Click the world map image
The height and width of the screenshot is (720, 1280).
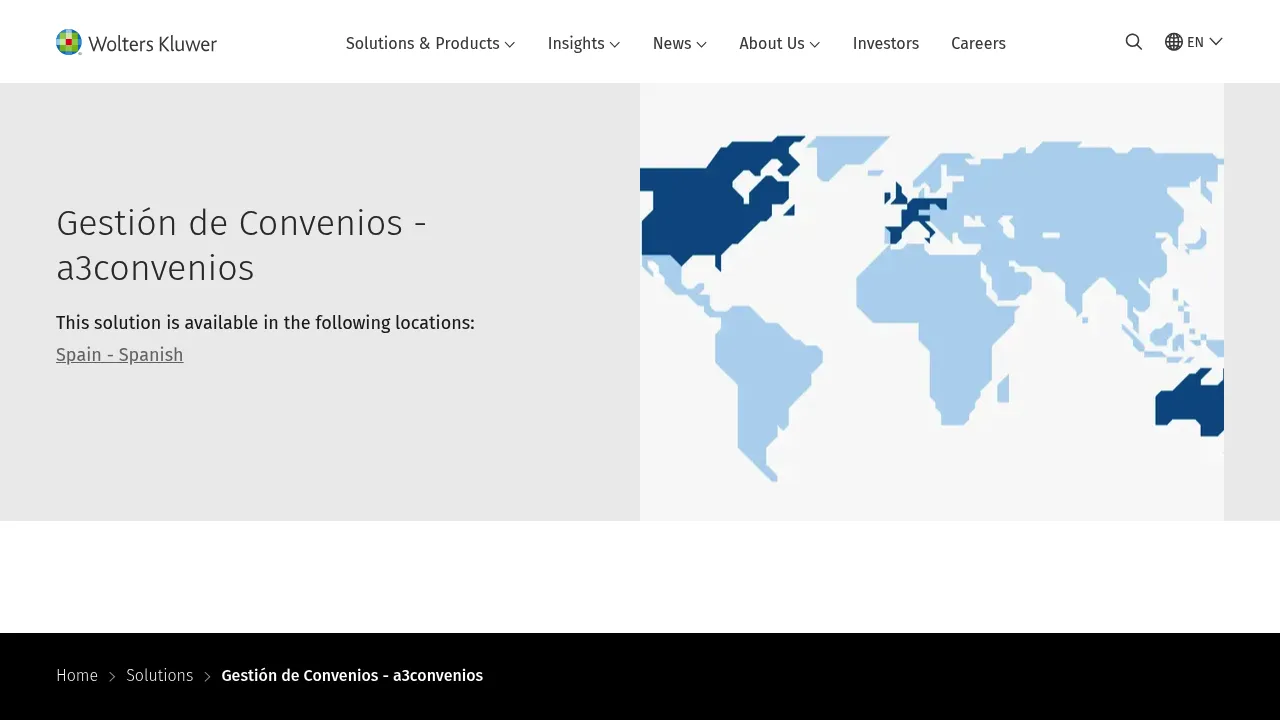click(x=932, y=302)
